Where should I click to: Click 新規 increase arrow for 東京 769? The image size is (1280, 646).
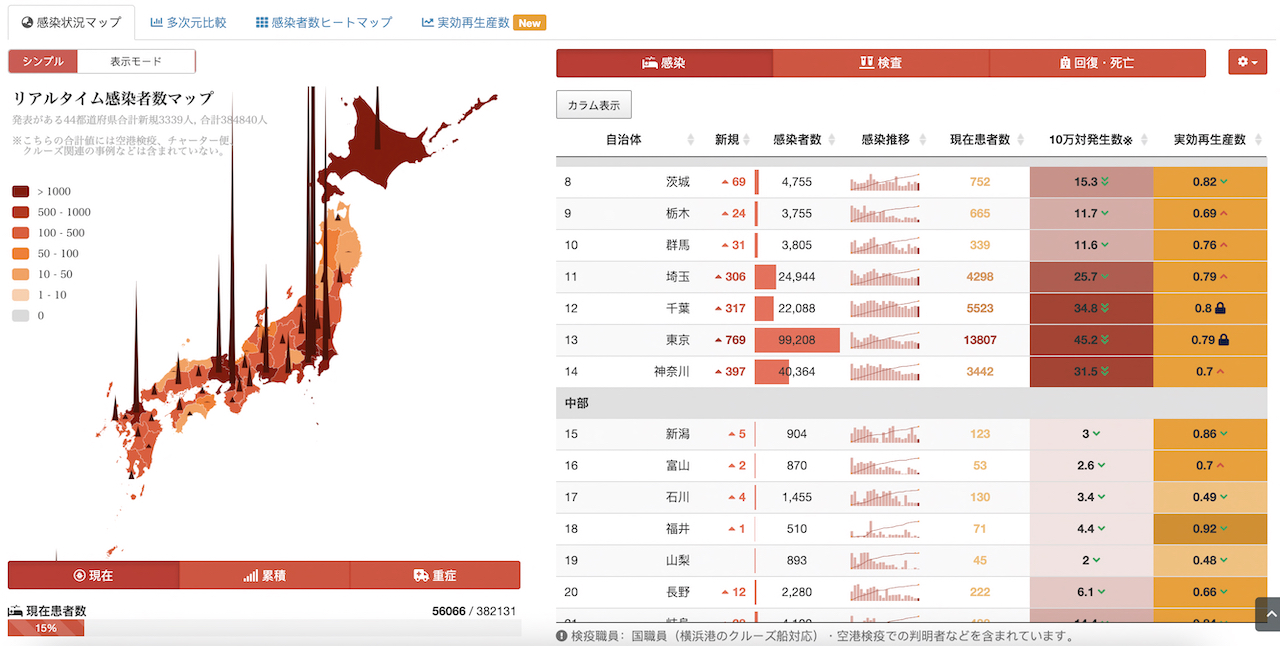click(x=718, y=340)
